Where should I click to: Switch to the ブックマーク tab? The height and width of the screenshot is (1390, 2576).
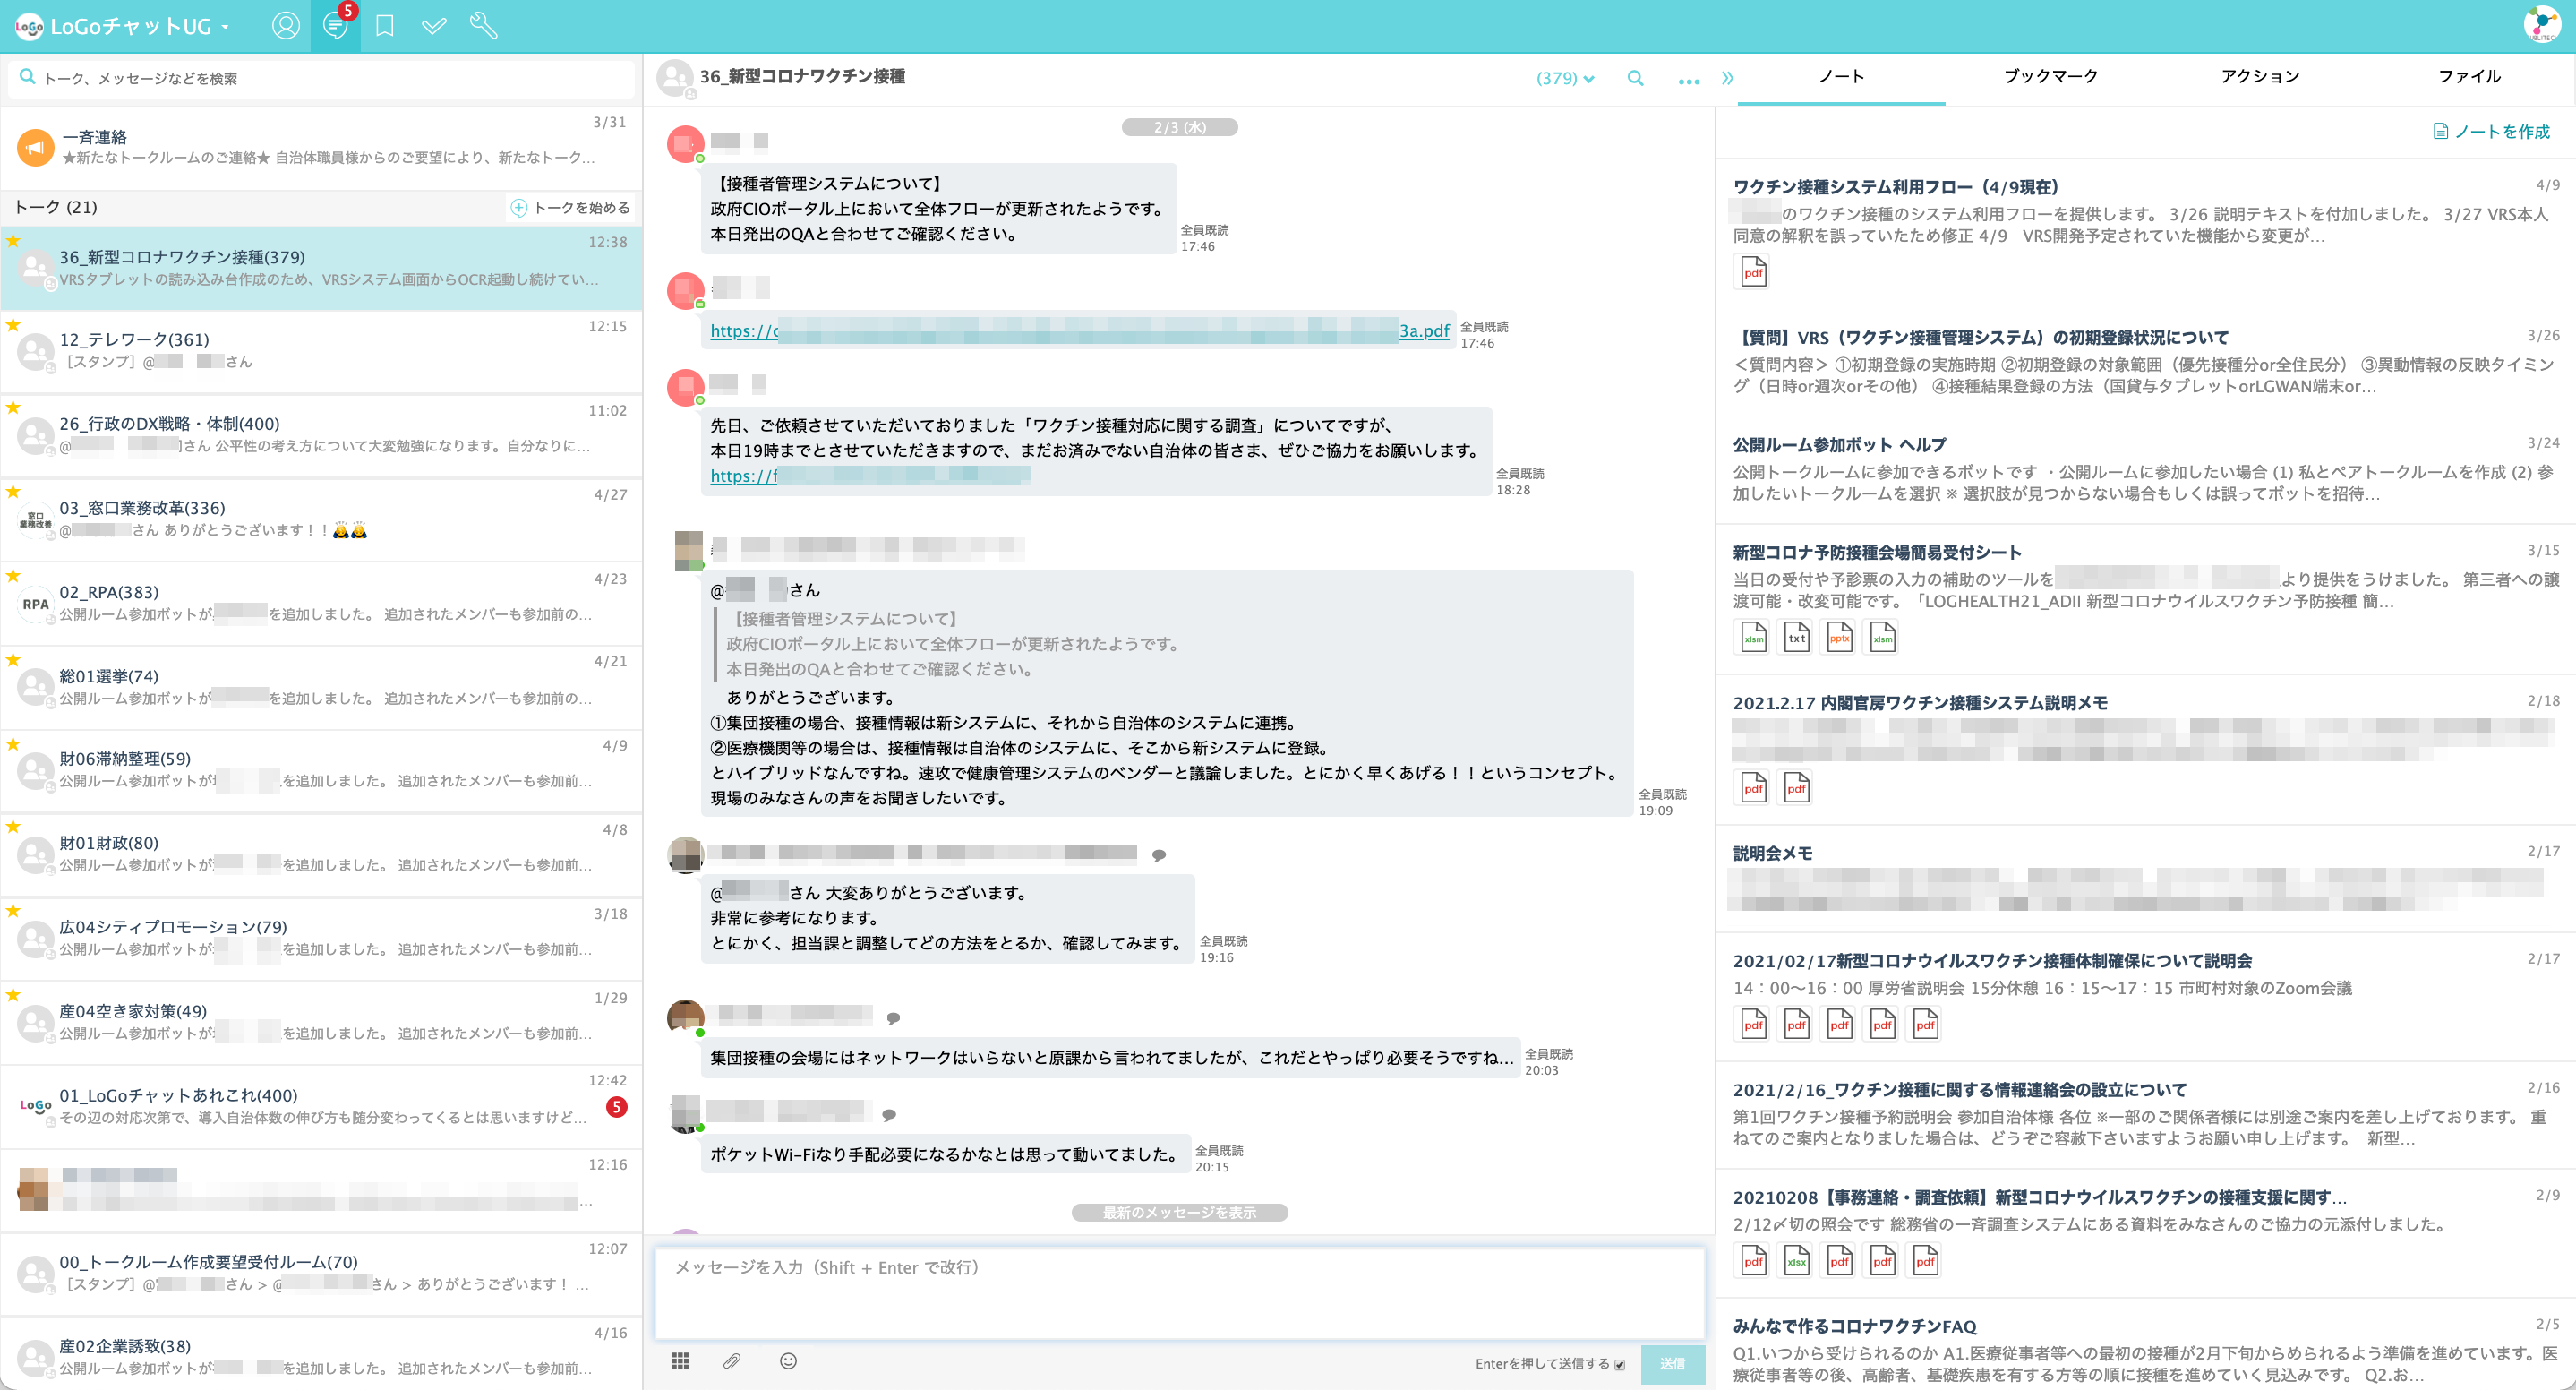point(2050,77)
